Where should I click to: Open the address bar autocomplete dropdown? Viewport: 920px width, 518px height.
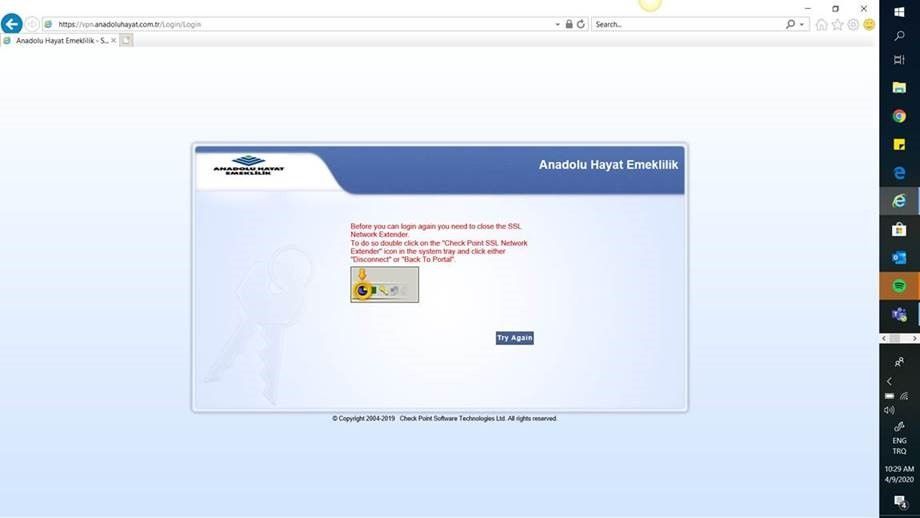point(557,25)
